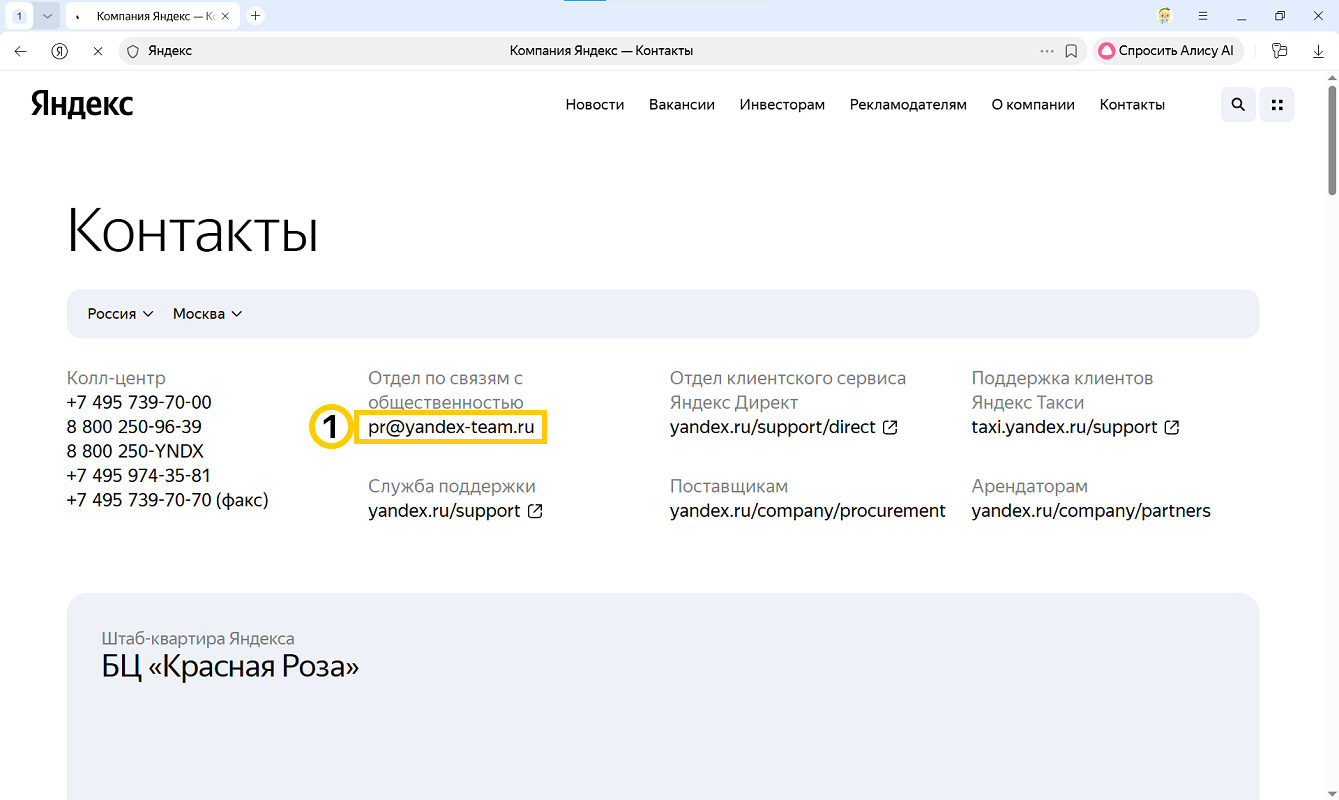
Task: Go to the Инвесторам section
Action: tap(782, 105)
